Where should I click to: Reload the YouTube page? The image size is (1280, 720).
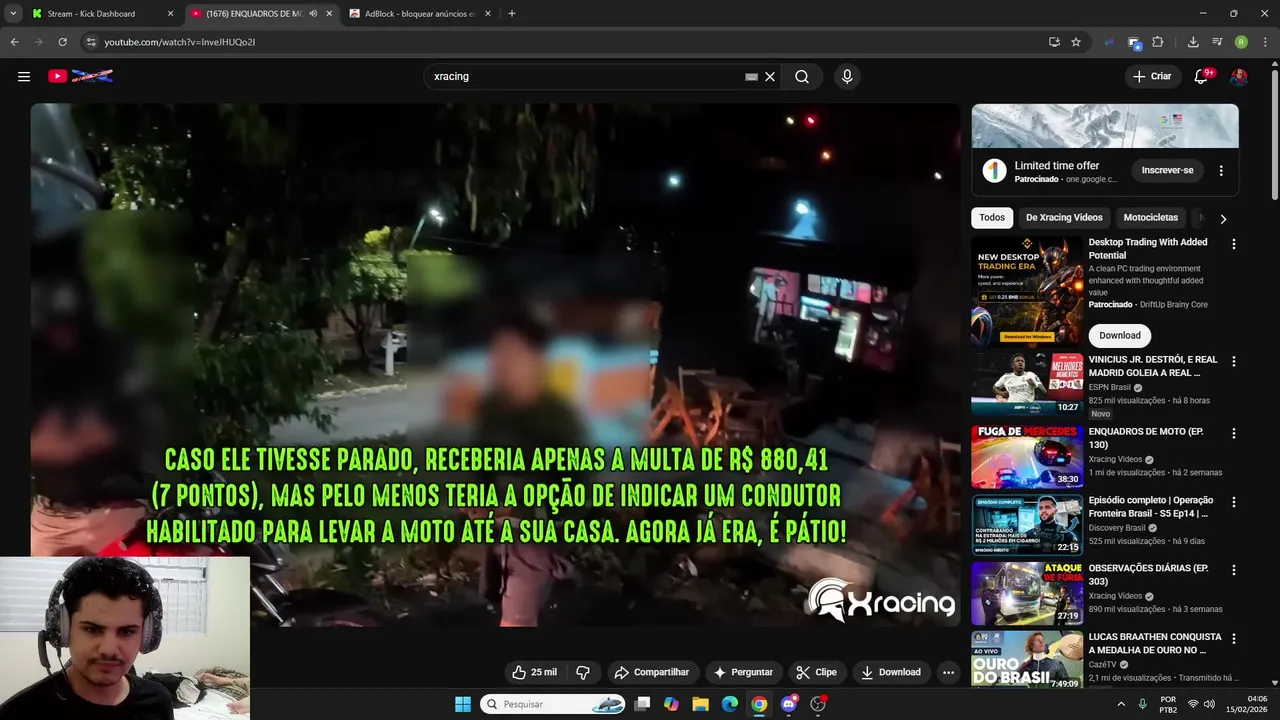(x=62, y=42)
